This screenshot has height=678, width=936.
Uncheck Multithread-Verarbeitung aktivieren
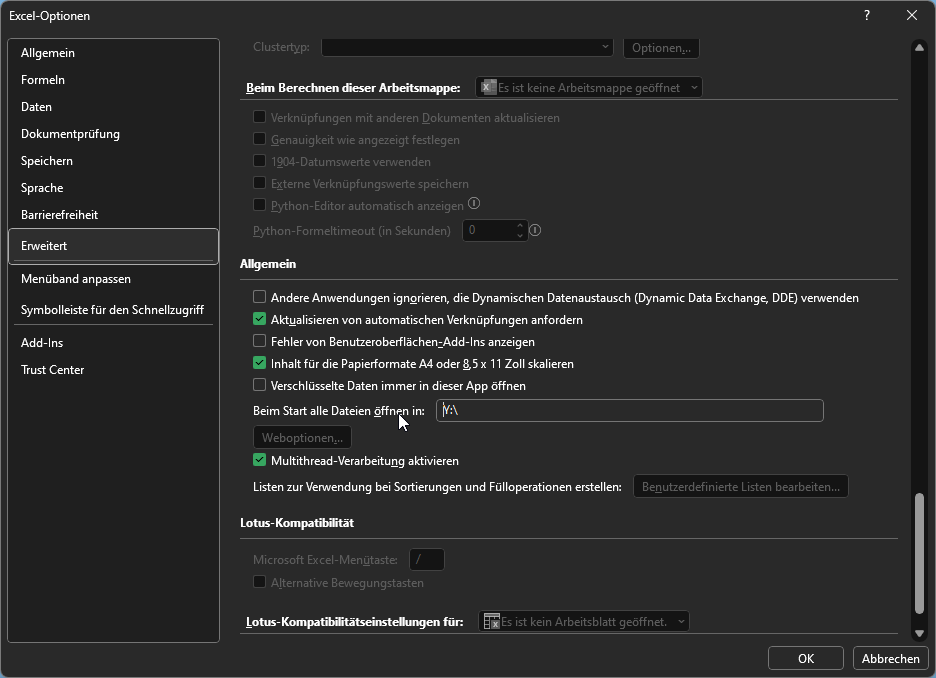coord(260,461)
